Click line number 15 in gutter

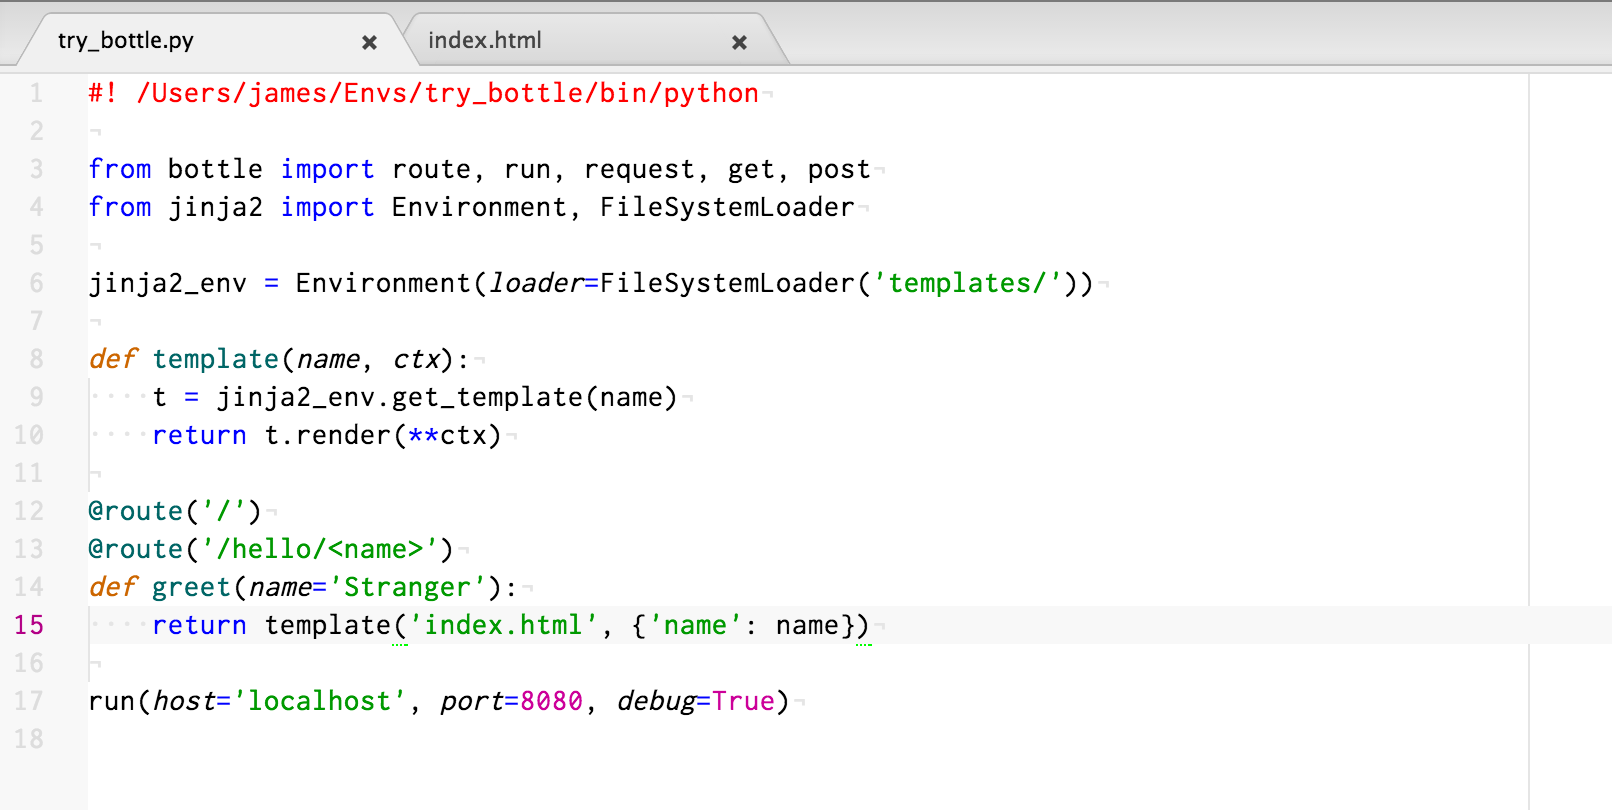(x=29, y=625)
